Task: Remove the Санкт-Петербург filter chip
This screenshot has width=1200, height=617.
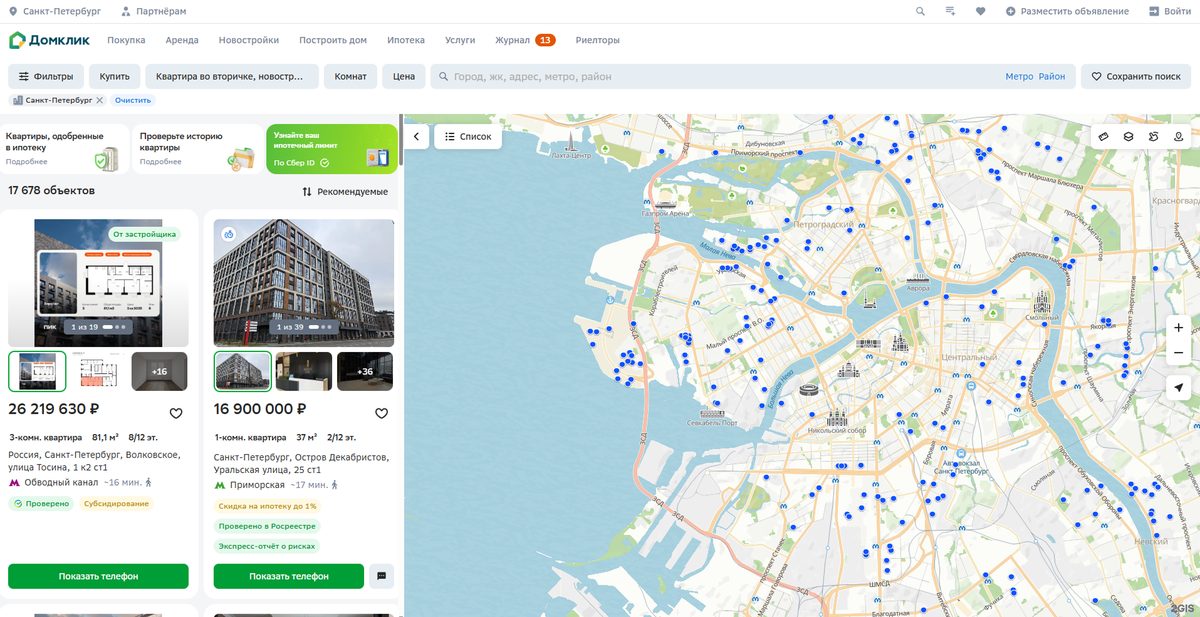Action: 100,100
